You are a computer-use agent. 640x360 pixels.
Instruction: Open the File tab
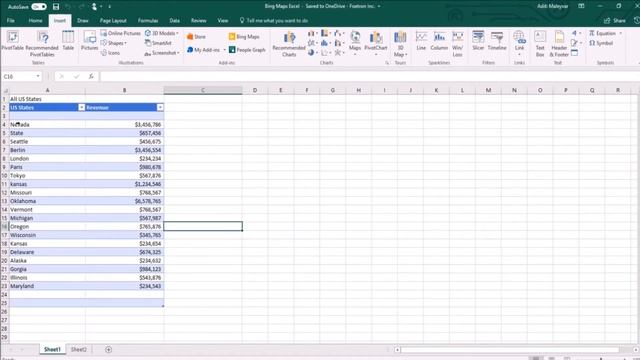click(x=11, y=20)
